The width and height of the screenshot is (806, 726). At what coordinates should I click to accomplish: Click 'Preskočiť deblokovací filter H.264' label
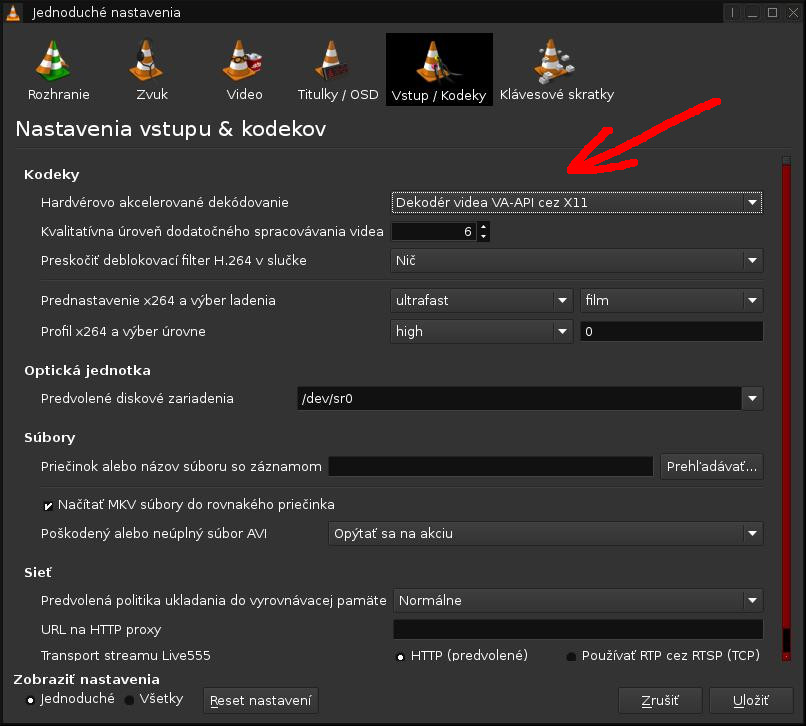(x=173, y=261)
